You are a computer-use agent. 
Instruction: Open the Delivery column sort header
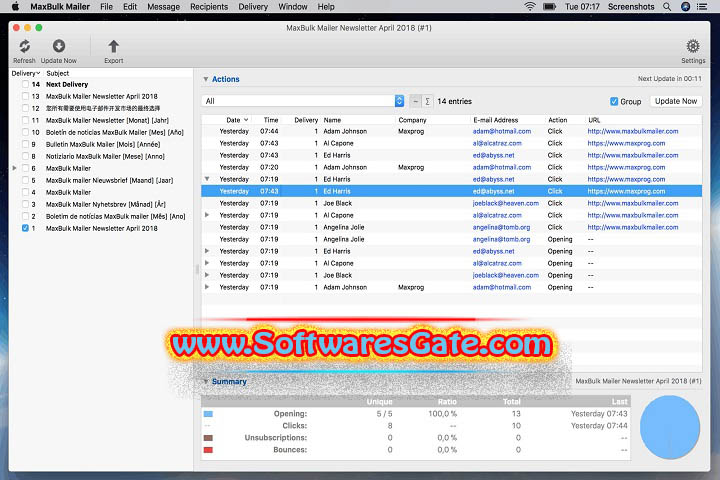pos(26,73)
